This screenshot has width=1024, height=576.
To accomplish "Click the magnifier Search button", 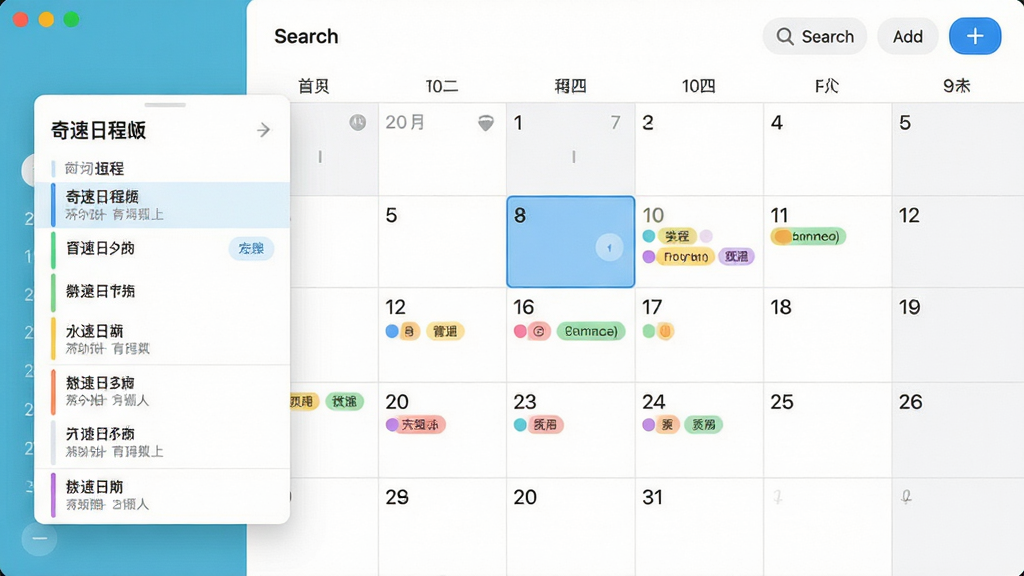I will [x=814, y=36].
